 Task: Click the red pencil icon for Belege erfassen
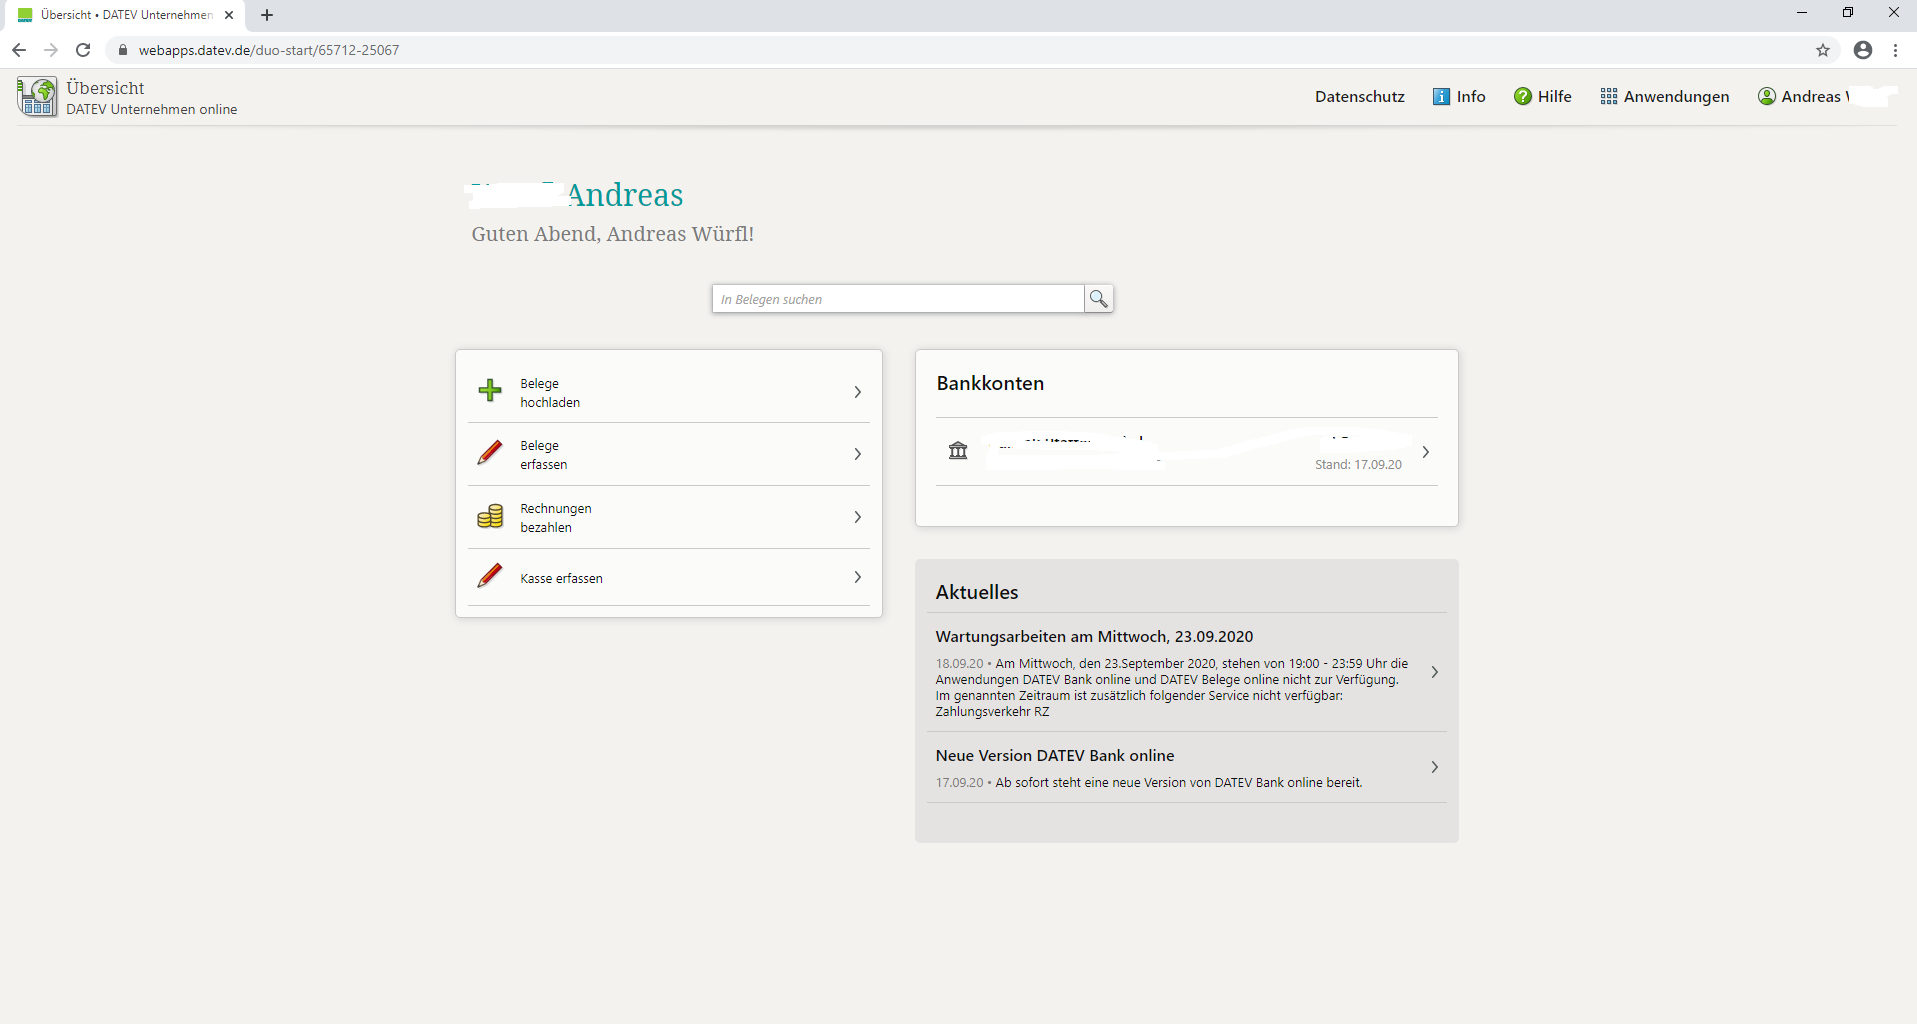point(490,453)
